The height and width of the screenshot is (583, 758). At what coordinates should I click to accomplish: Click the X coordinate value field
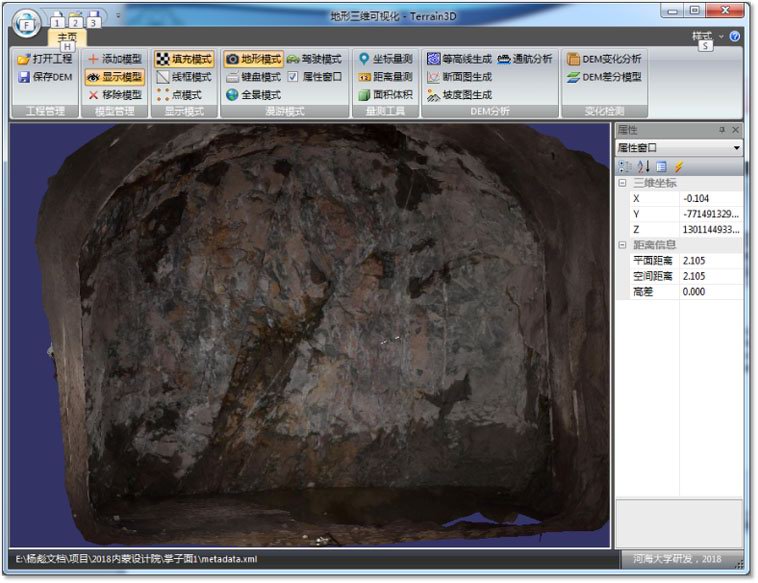(711, 199)
